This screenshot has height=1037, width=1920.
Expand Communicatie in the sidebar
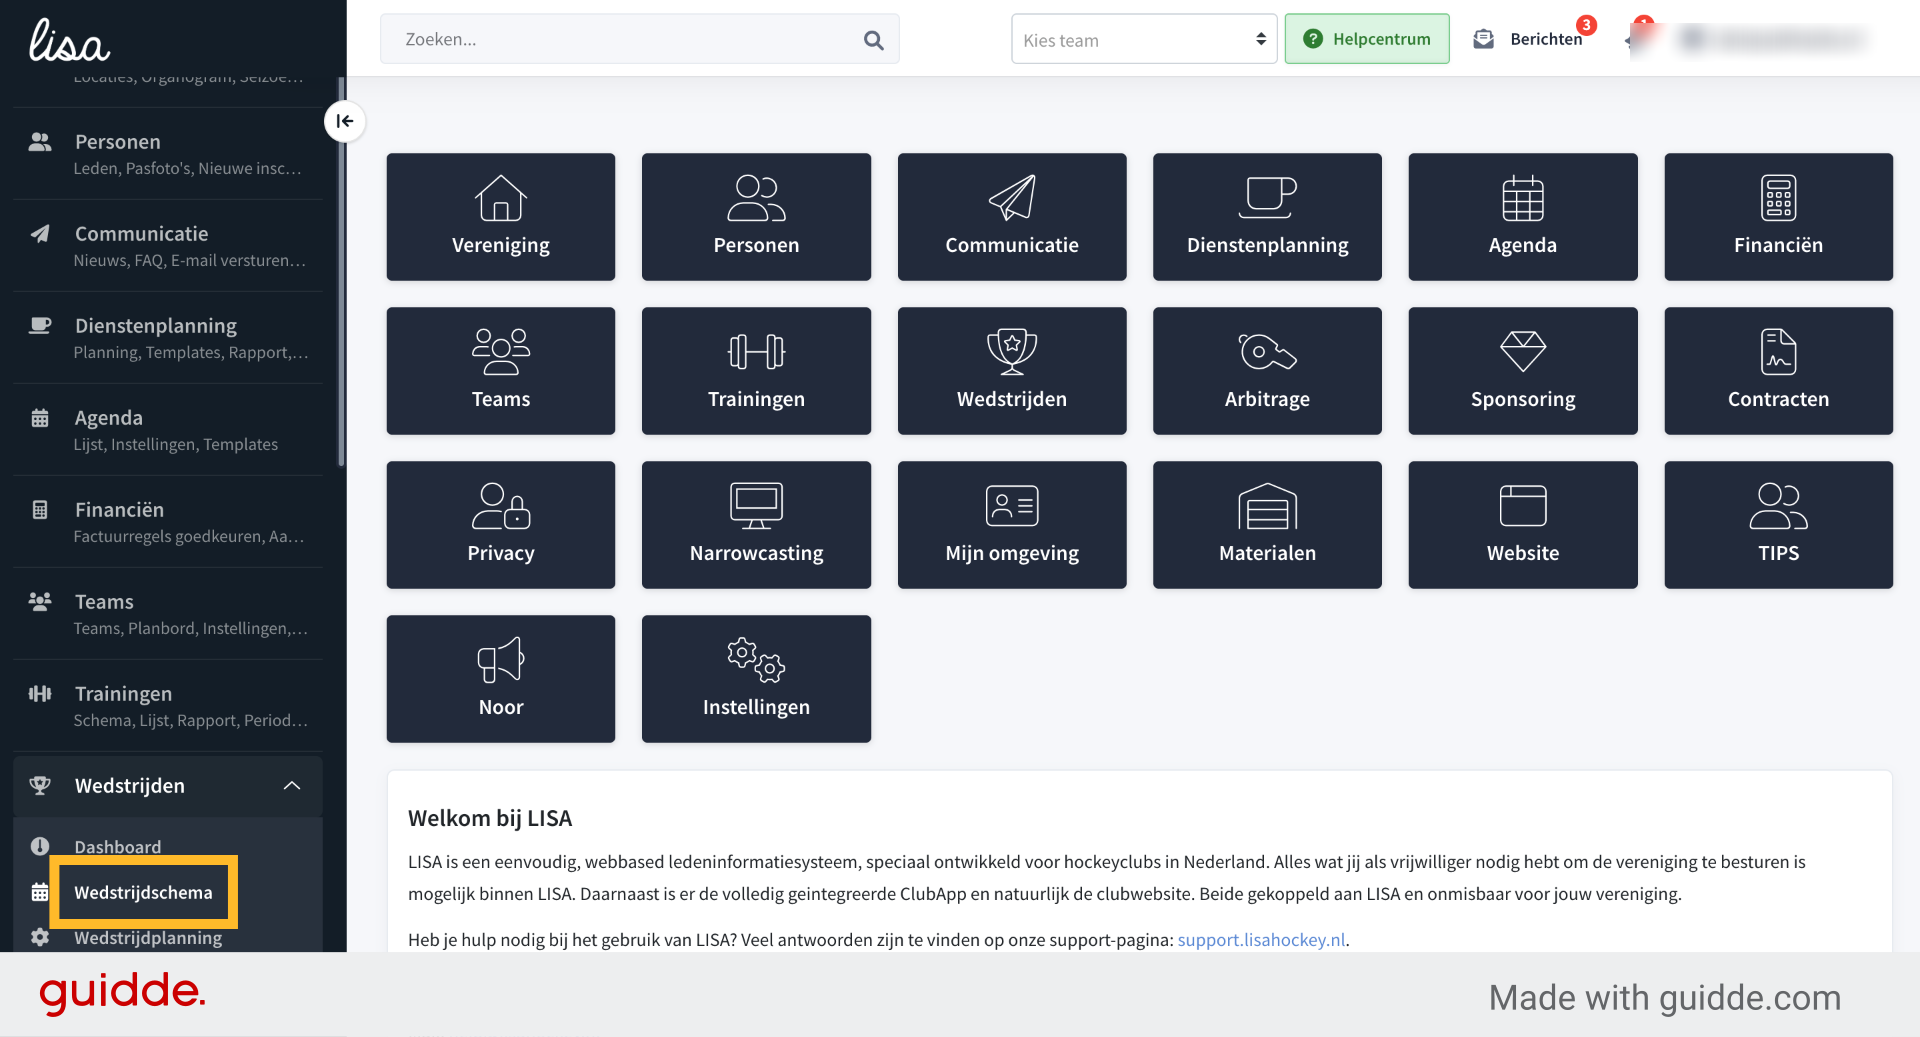[168, 246]
